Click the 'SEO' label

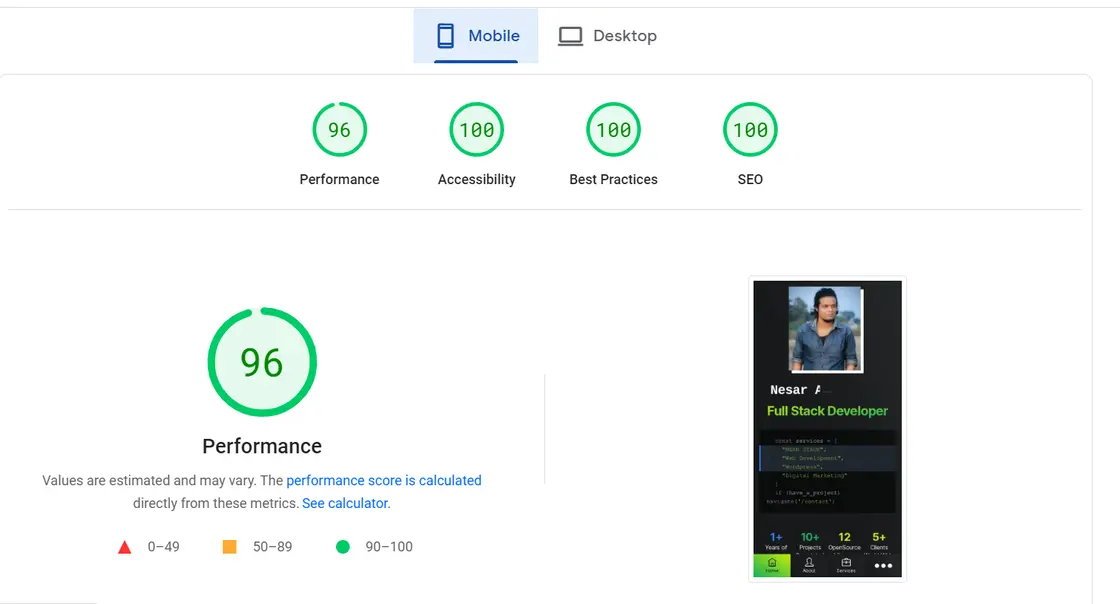[x=750, y=179]
